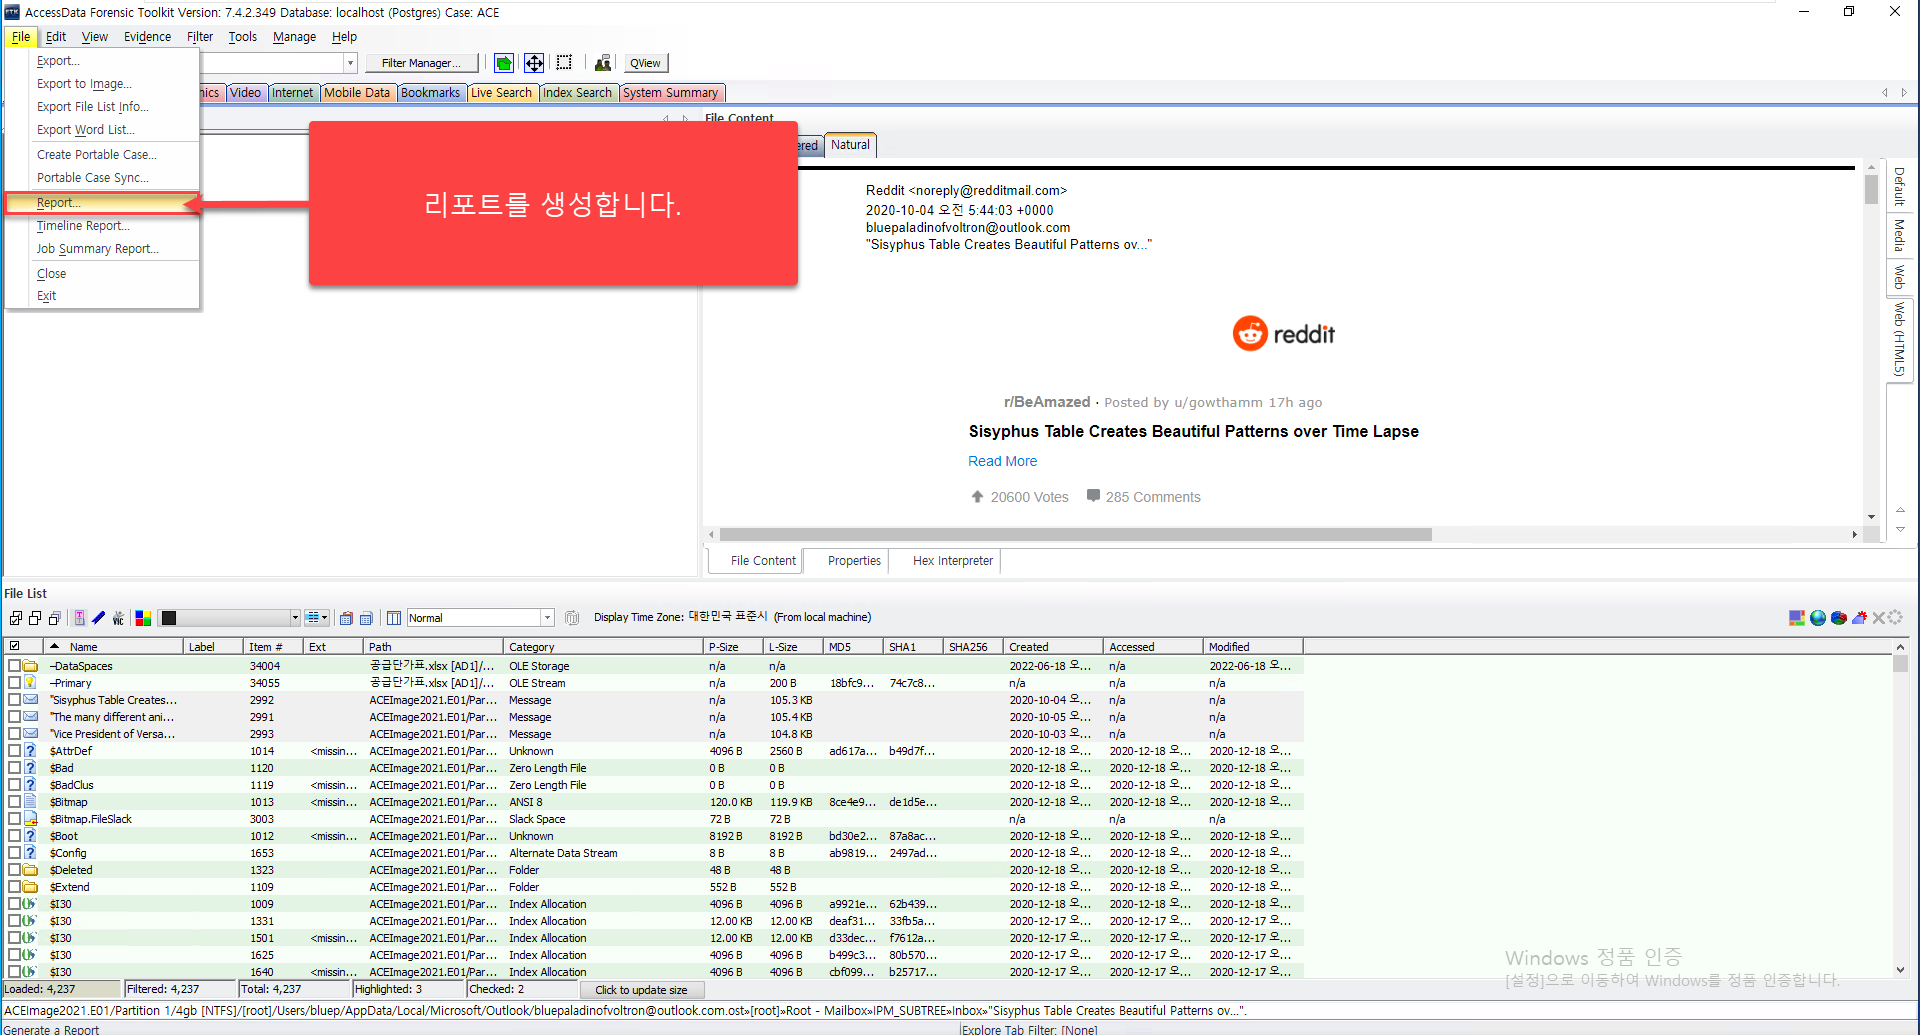The height and width of the screenshot is (1035, 1920).
Task: Check the –DataSpaces row checkbox
Action: coord(14,666)
